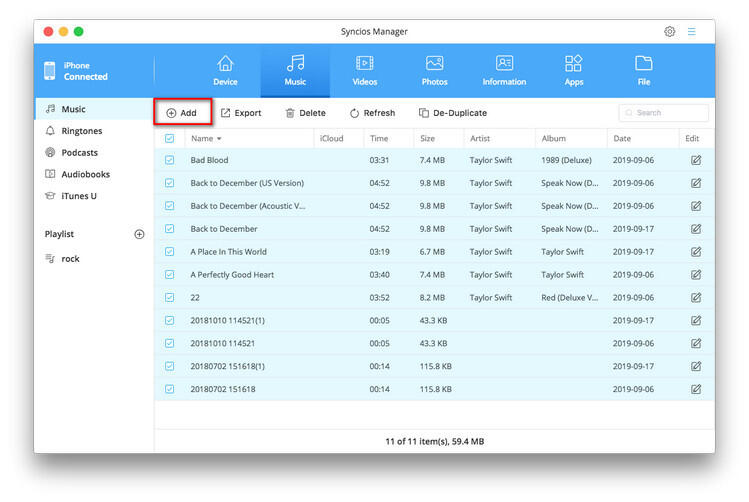Switch to the Music tab
This screenshot has height=502, width=749.
[x=295, y=71]
